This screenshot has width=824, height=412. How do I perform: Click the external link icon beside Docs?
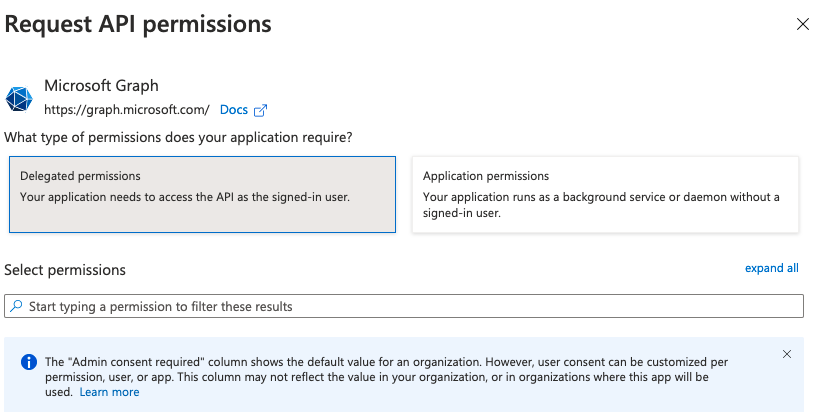click(260, 110)
